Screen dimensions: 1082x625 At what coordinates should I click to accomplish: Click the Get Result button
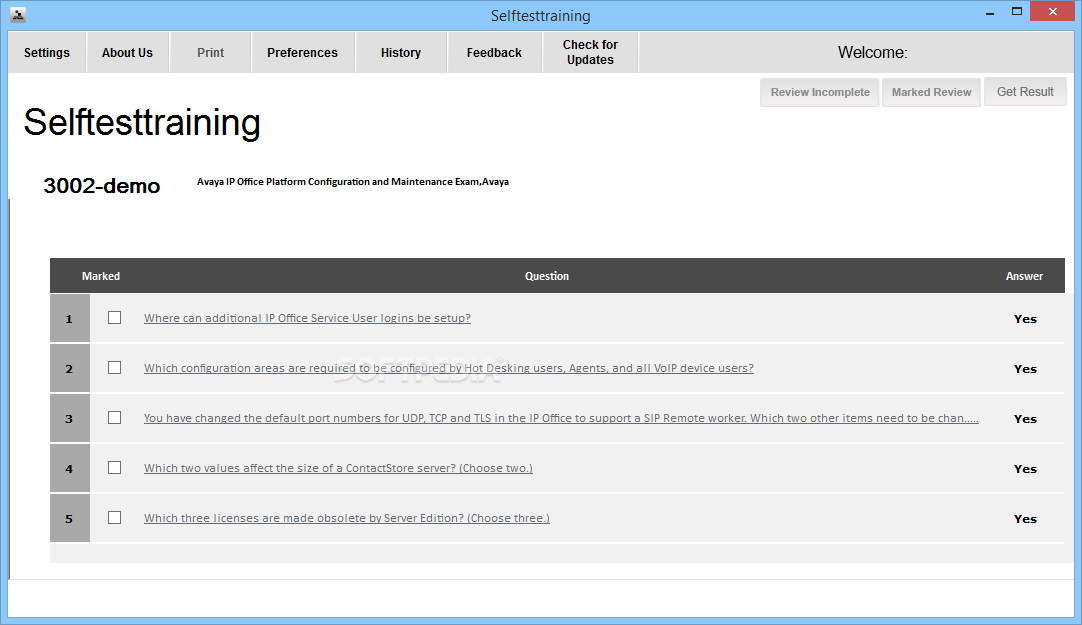coord(1025,92)
